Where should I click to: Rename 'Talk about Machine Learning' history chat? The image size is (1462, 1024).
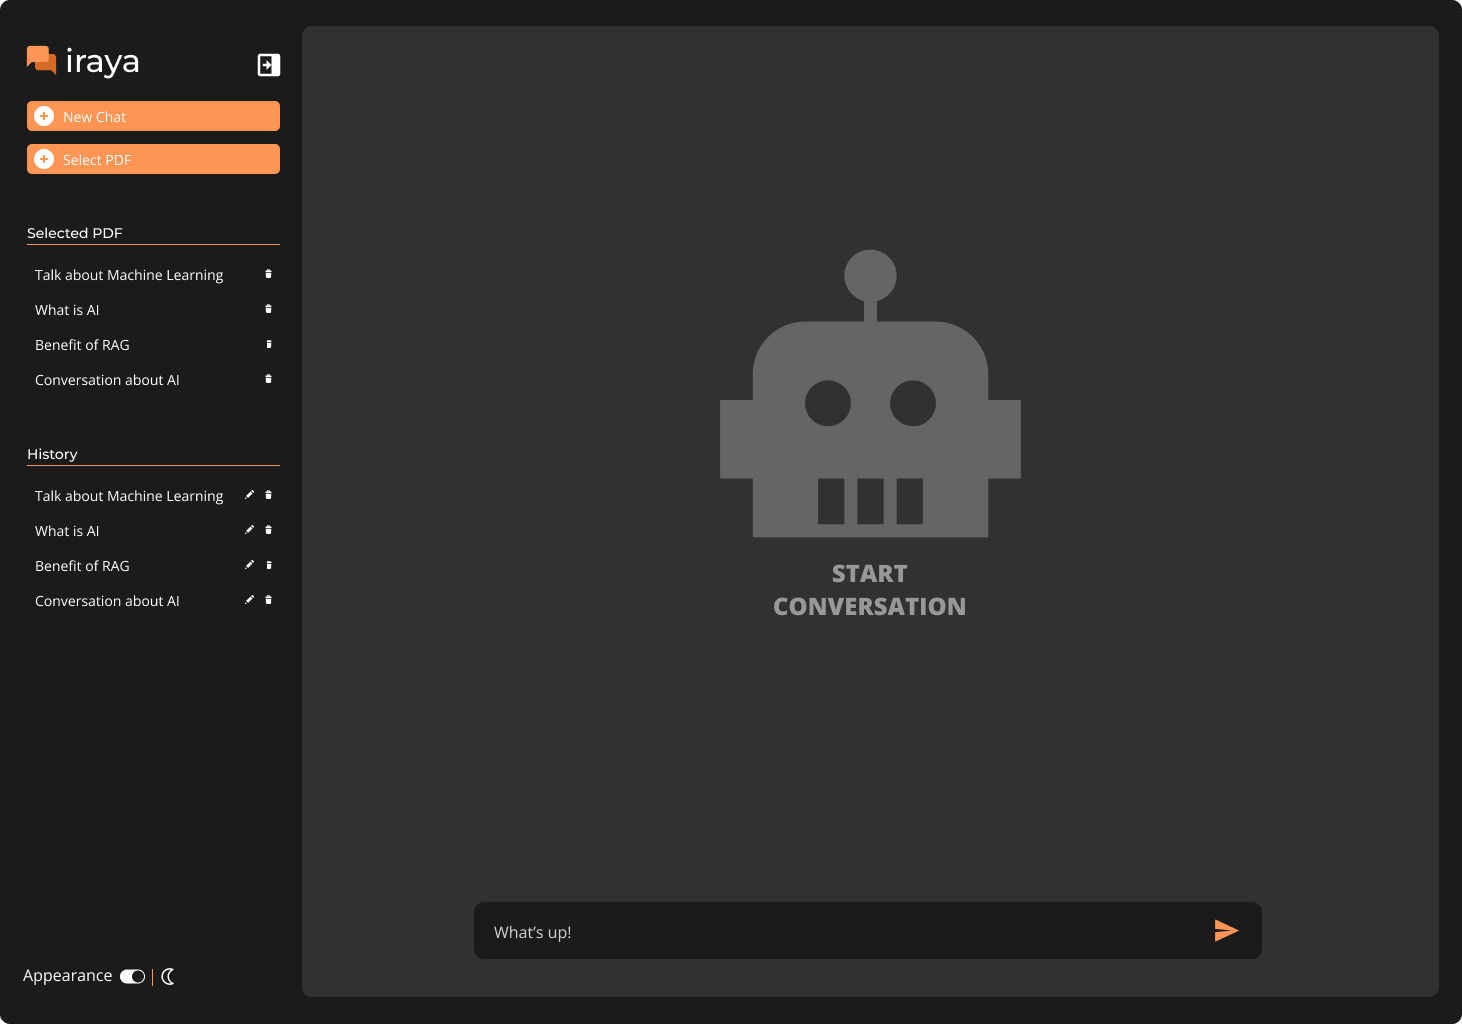point(249,495)
